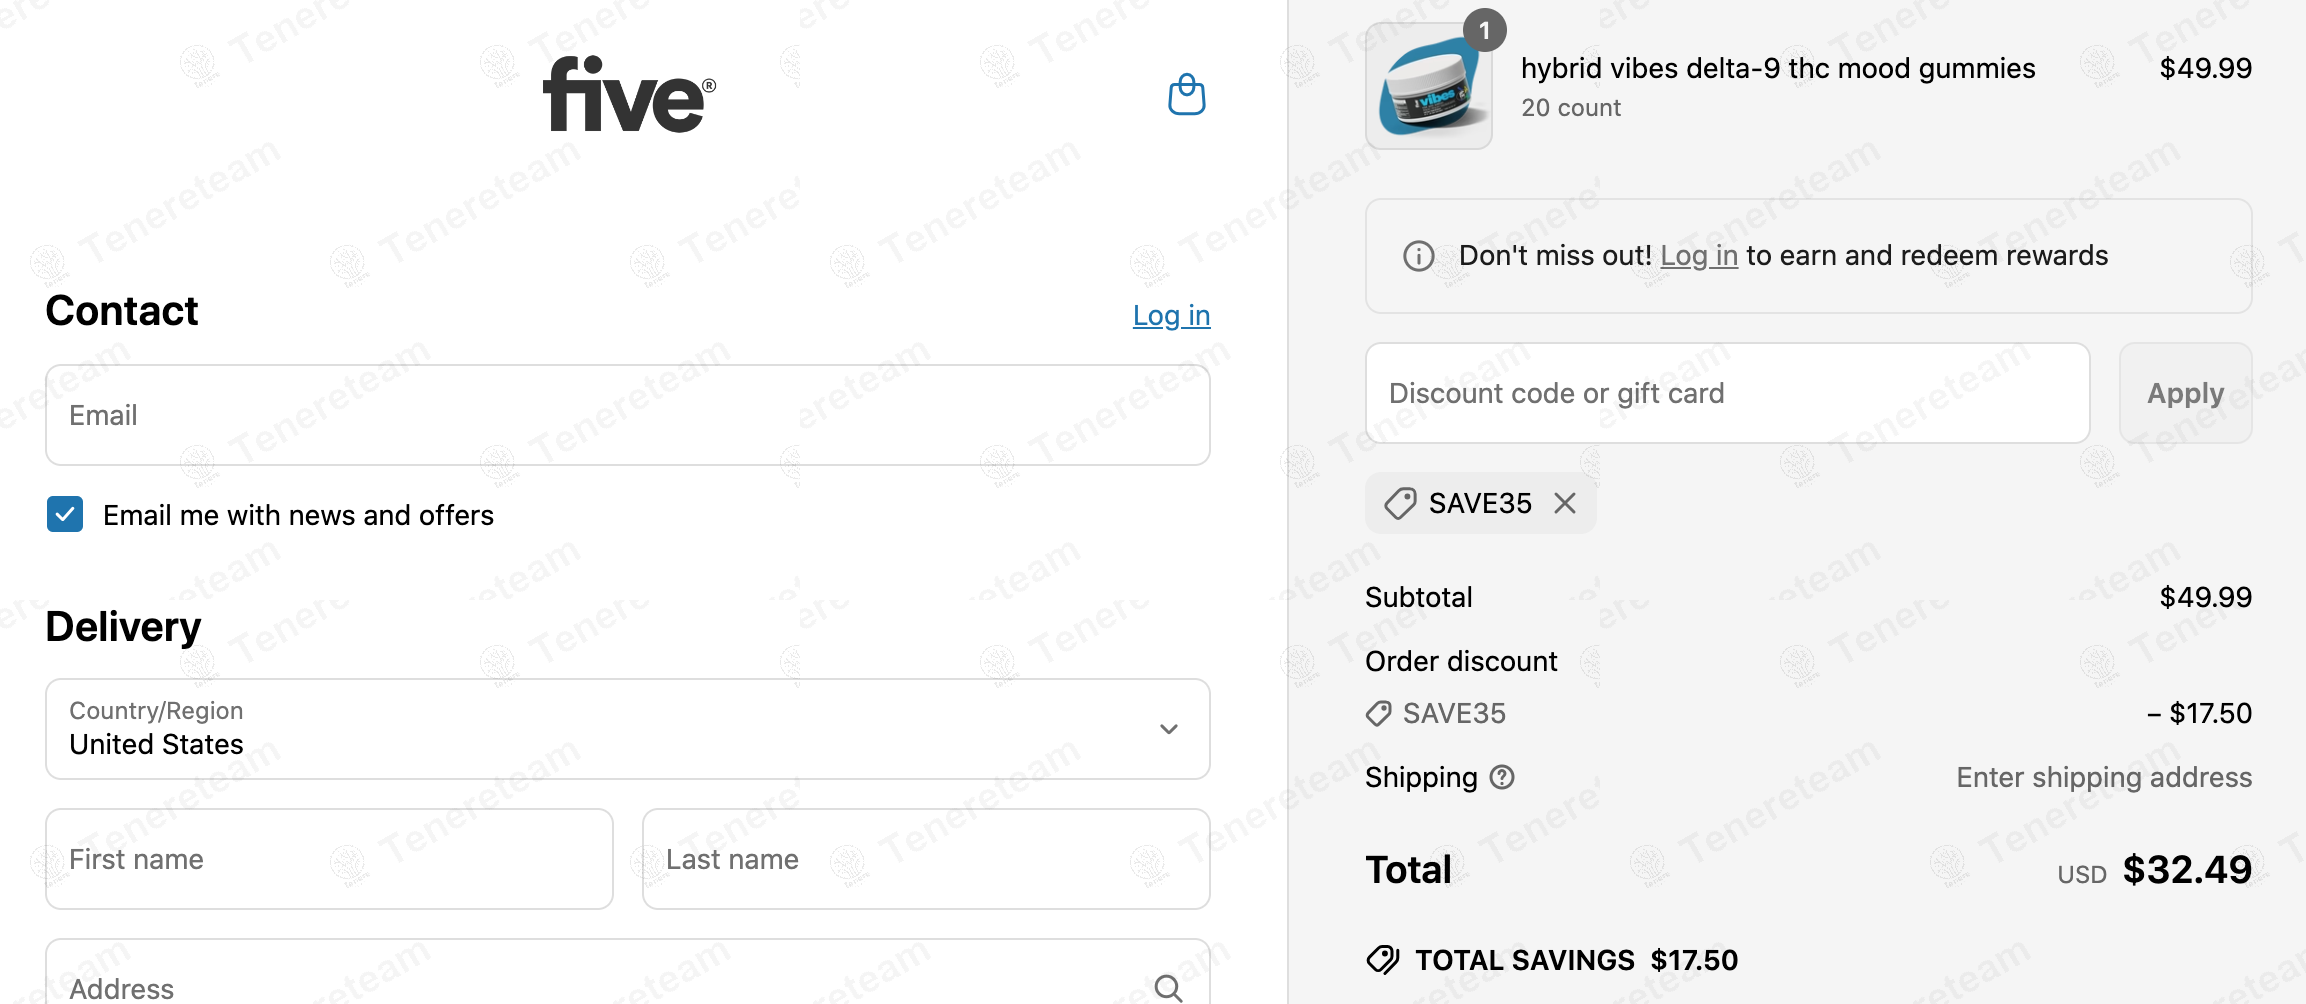Click the total savings tag icon

[1383, 960]
